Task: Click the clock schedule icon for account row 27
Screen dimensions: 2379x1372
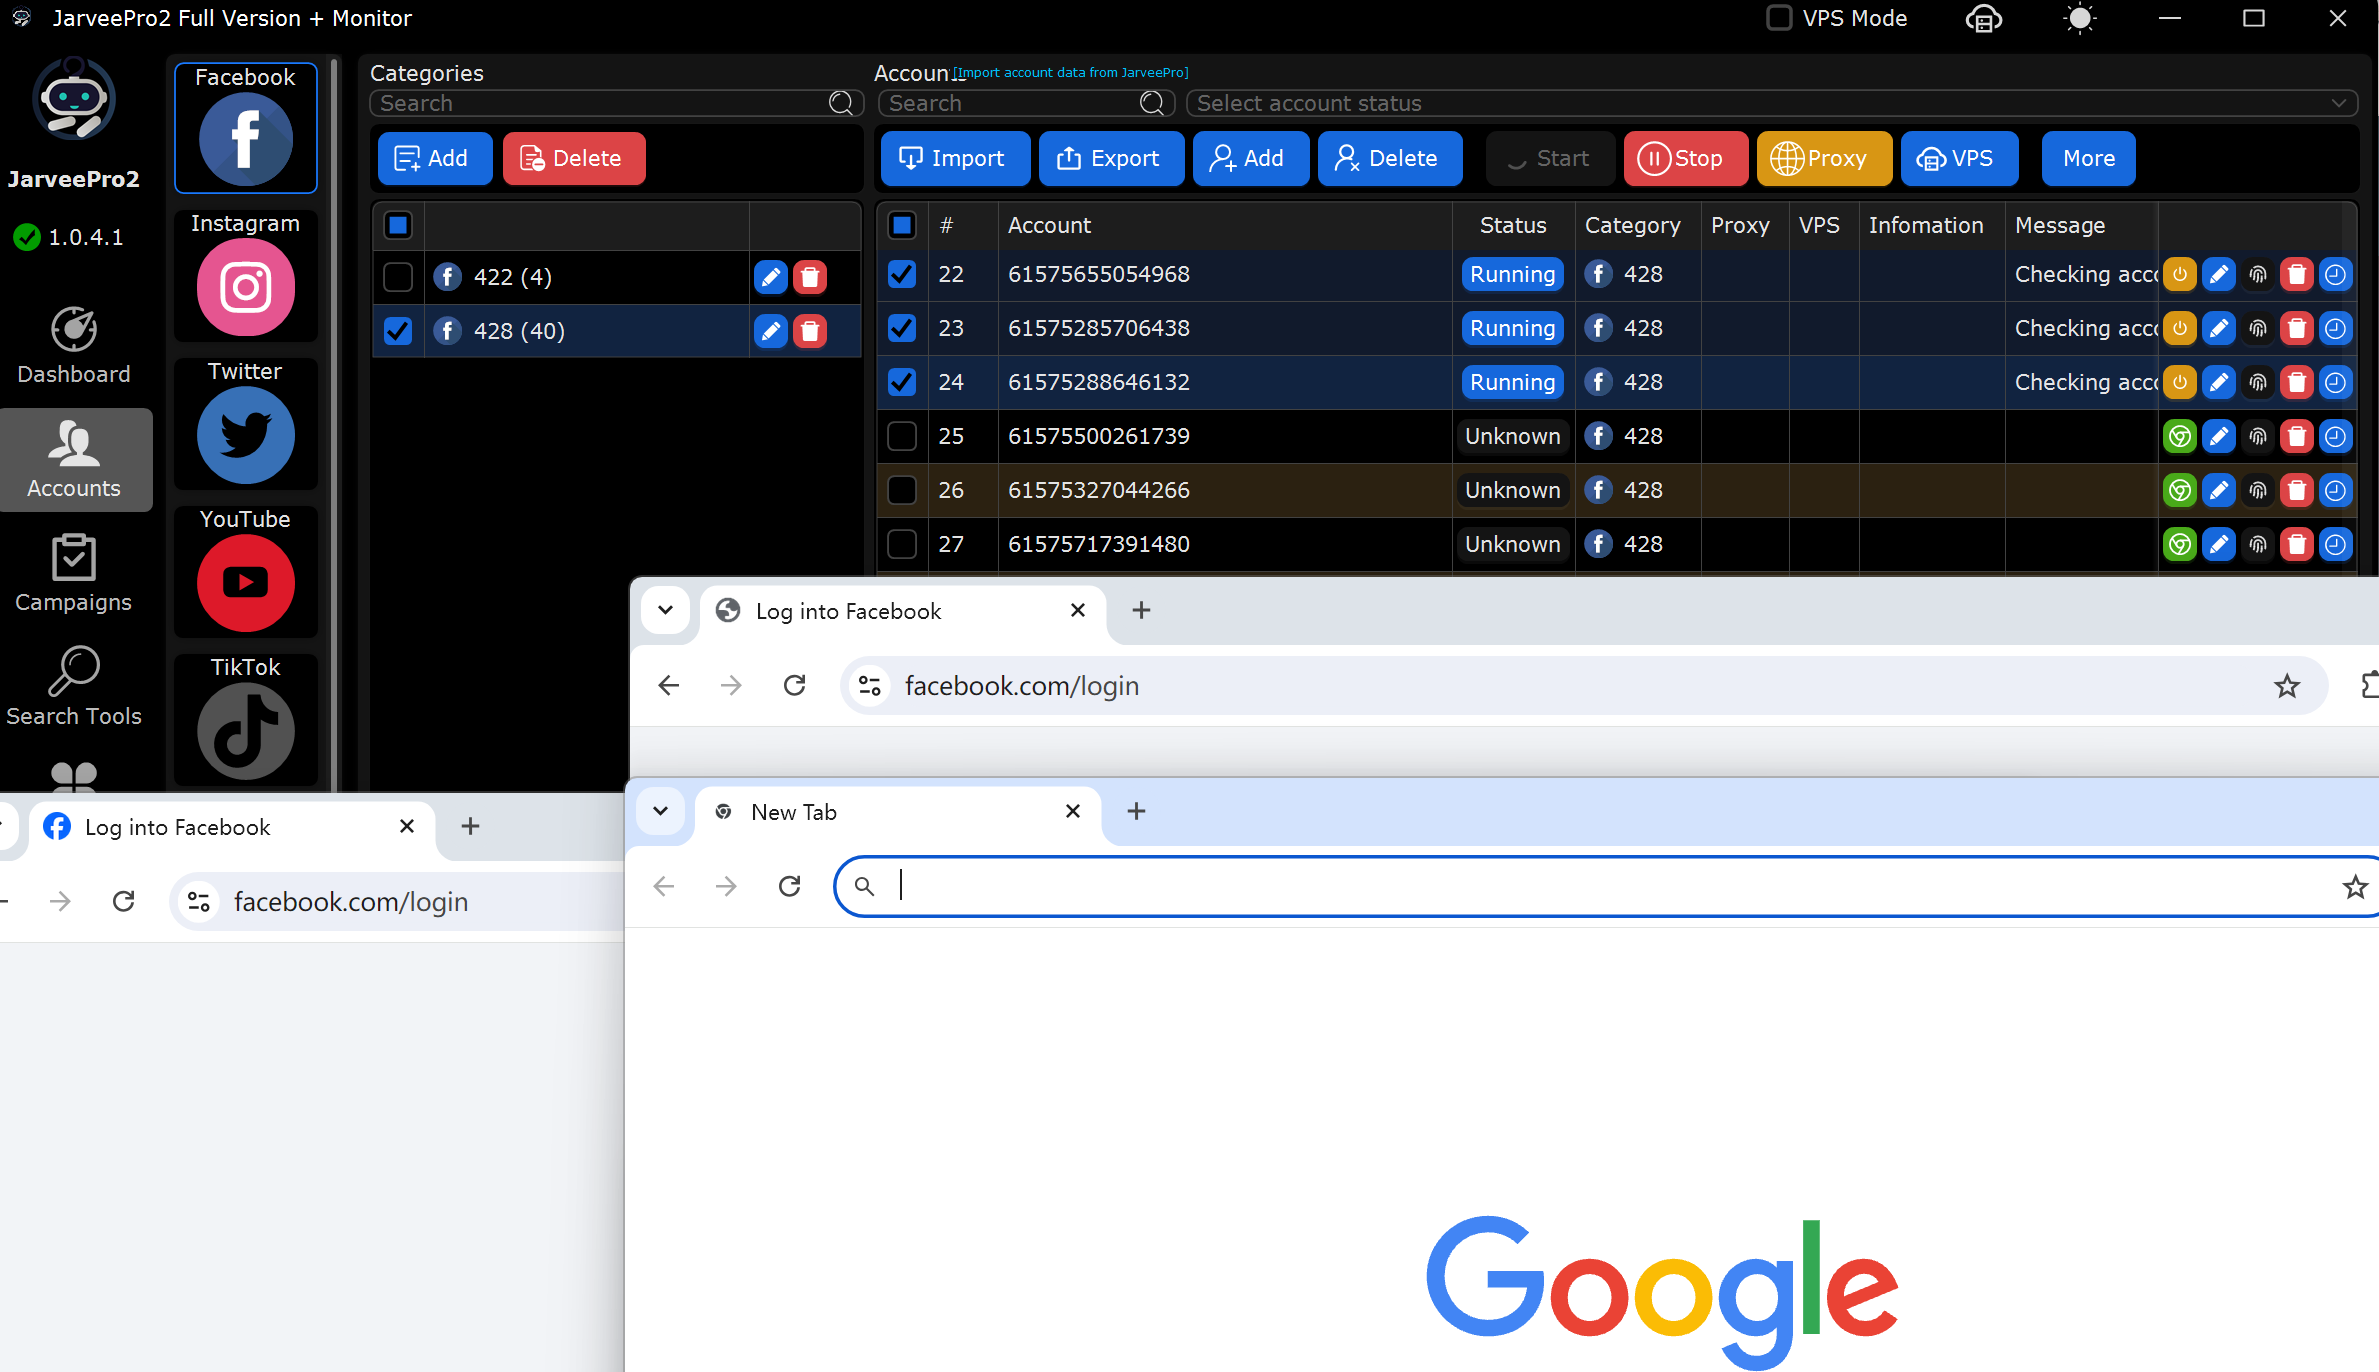Action: point(2336,544)
